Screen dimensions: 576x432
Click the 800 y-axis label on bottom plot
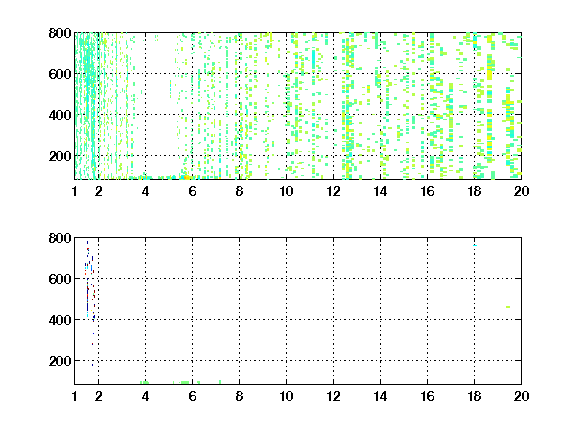point(60,238)
